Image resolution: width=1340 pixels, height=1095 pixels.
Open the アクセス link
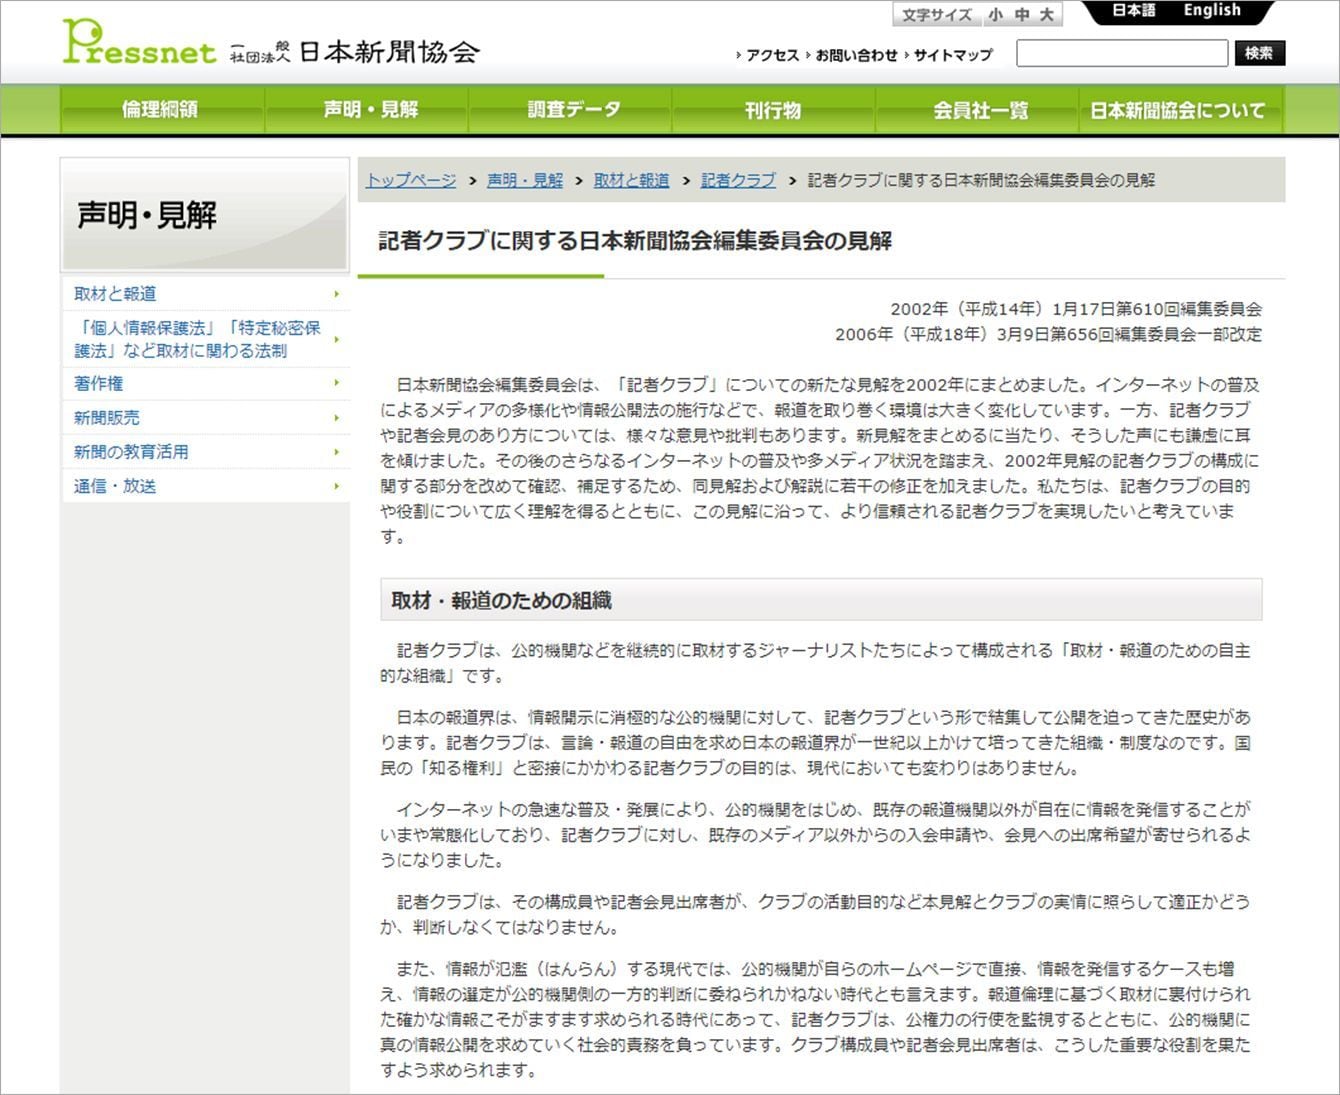[x=772, y=56]
